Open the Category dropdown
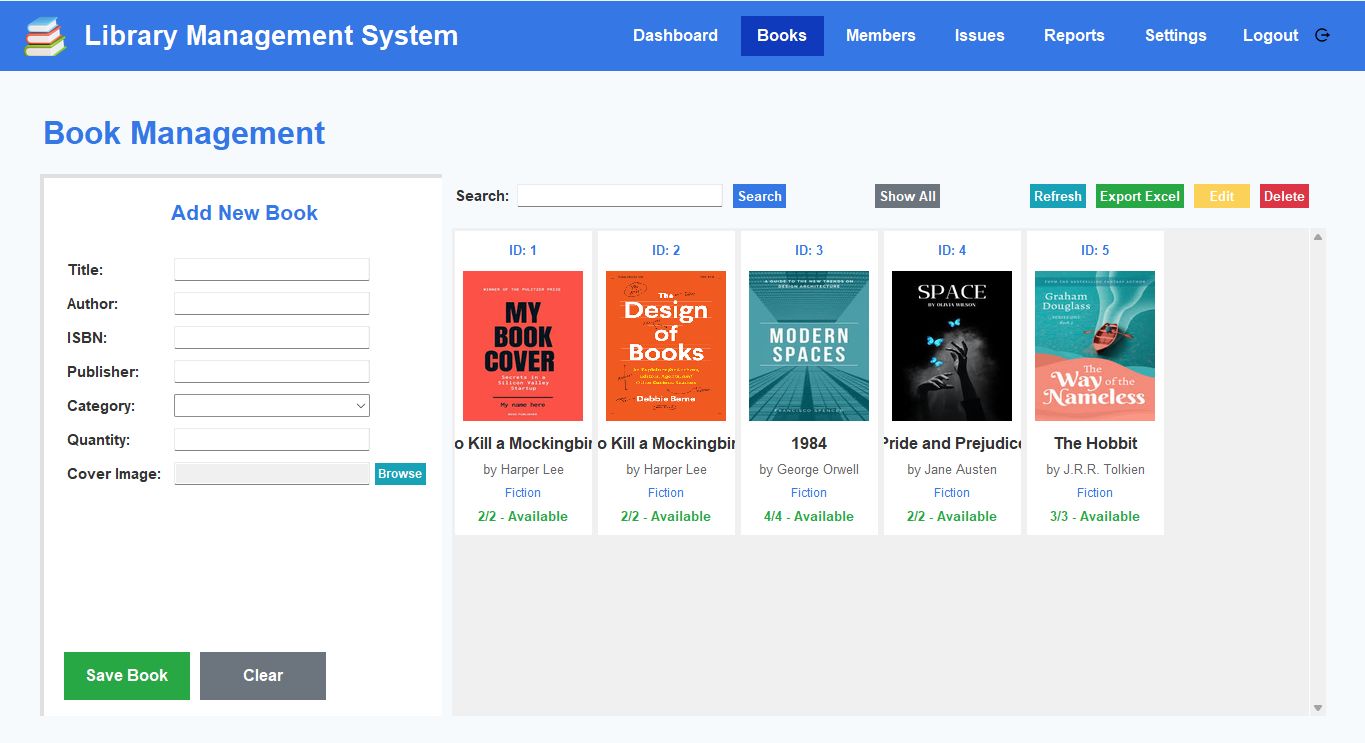This screenshot has height=743, width=1365. click(271, 405)
